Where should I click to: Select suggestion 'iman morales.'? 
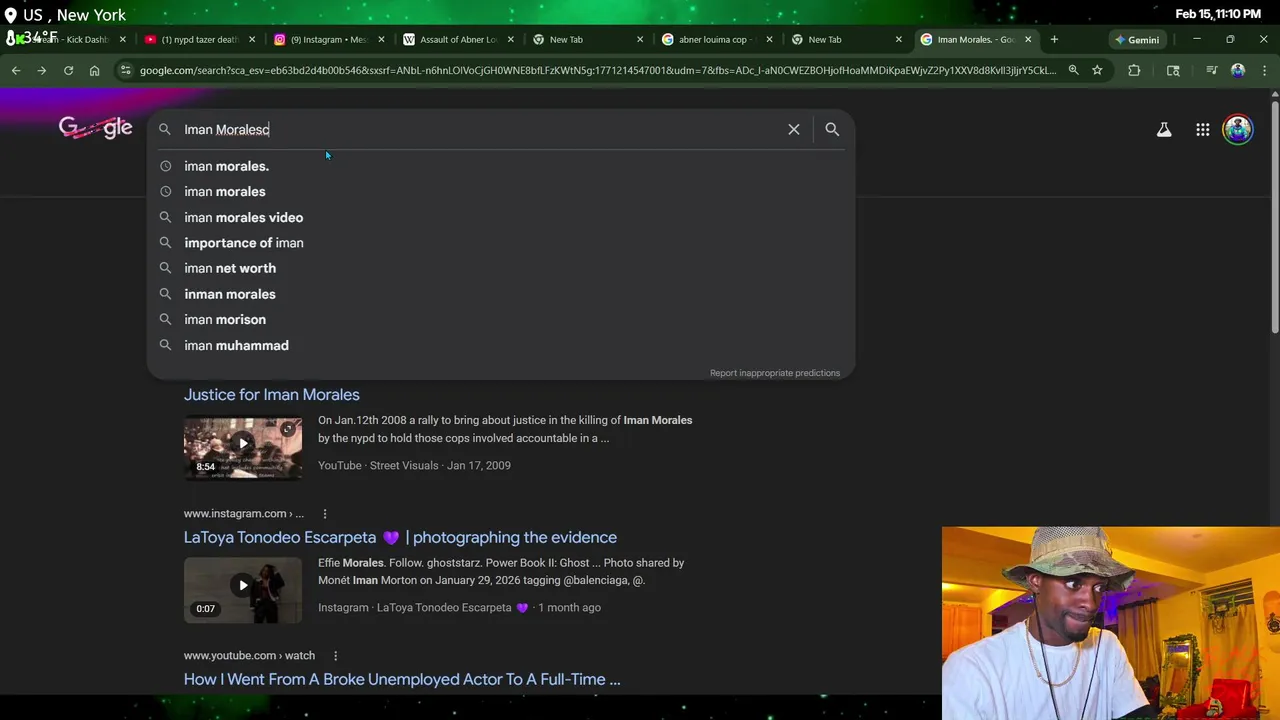click(x=500, y=166)
